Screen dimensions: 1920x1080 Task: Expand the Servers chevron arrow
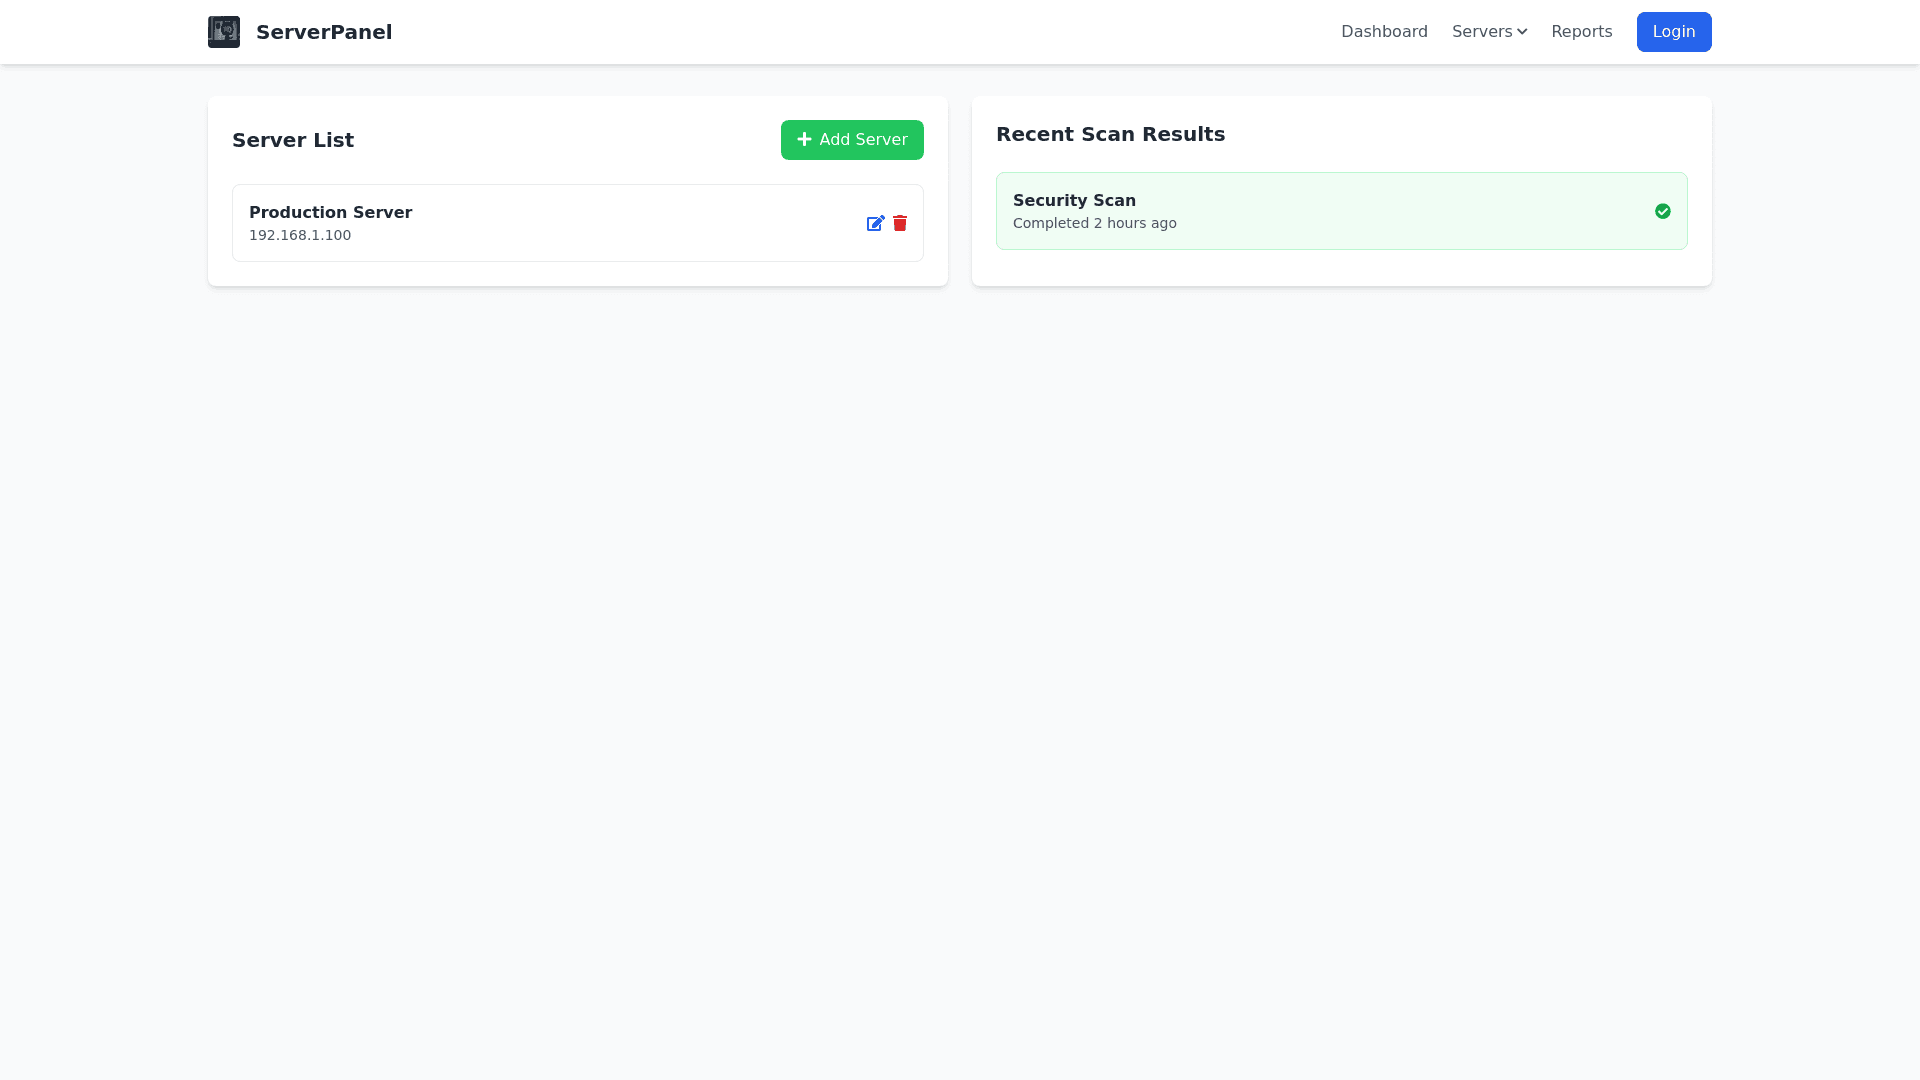[1522, 32]
